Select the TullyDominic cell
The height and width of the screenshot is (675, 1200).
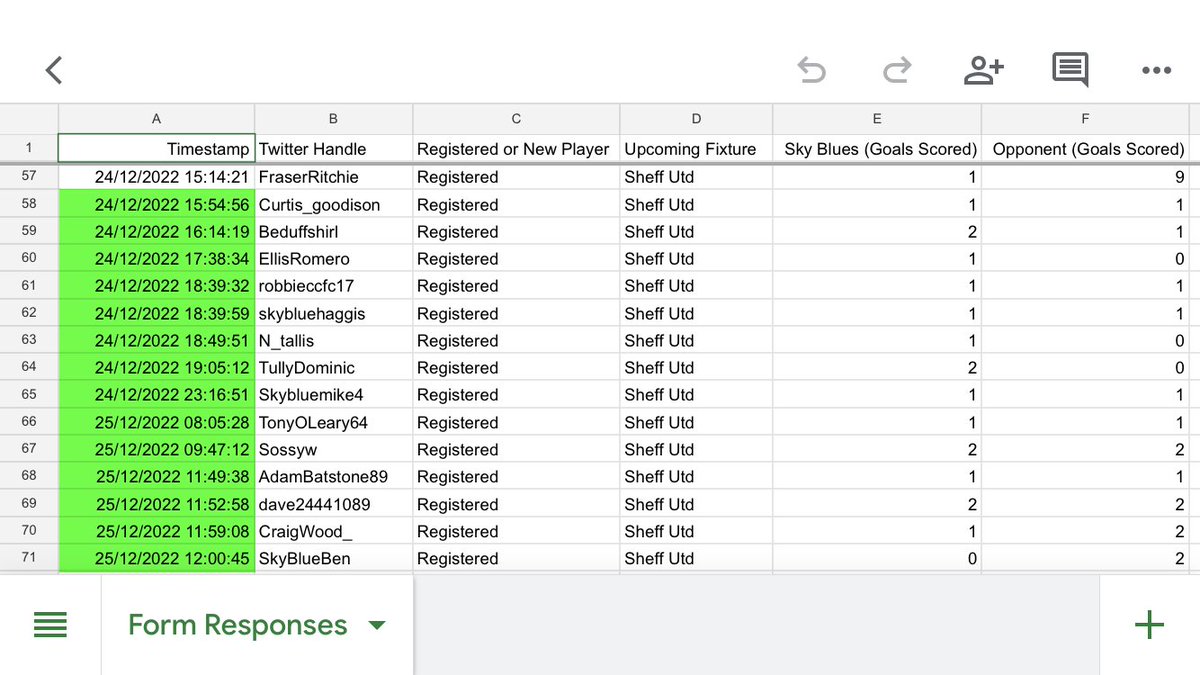pos(333,367)
